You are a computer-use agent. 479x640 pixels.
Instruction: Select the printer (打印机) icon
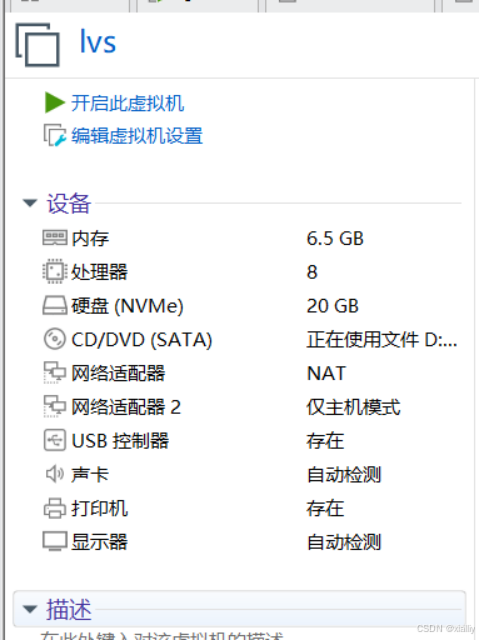click(x=55, y=508)
